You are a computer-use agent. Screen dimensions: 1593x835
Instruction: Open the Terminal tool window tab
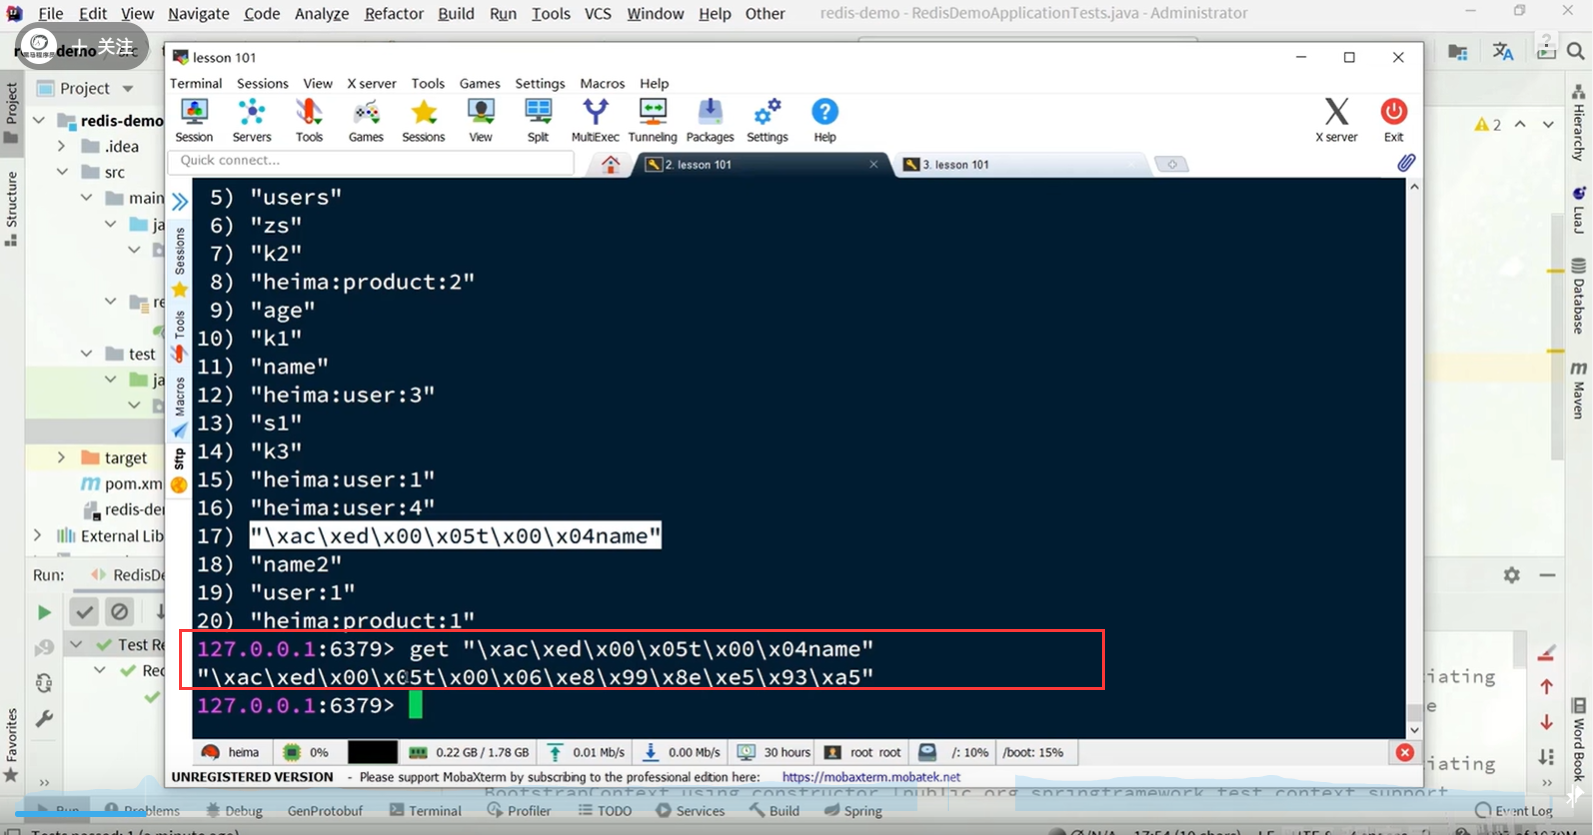click(425, 811)
